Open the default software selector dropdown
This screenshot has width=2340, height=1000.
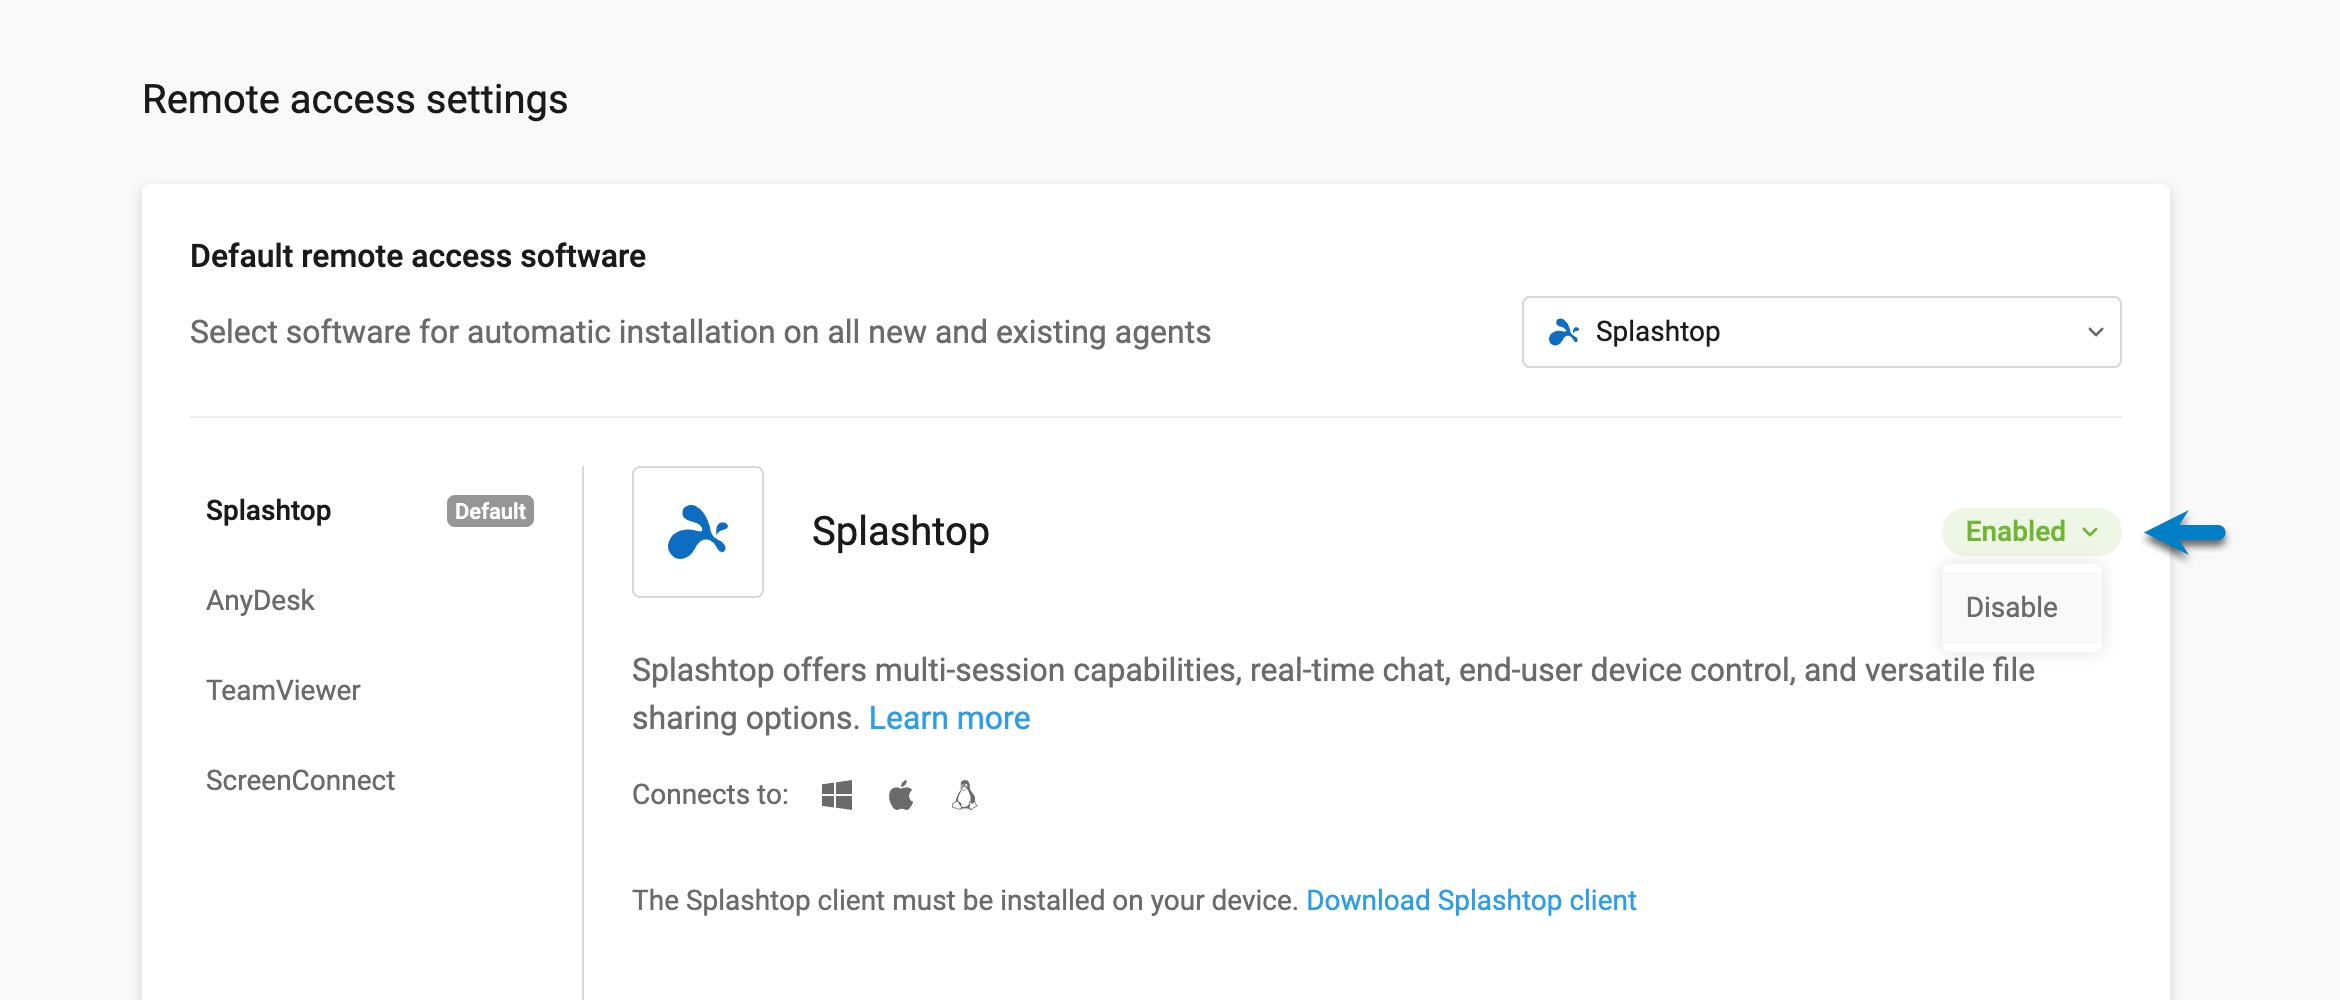(1820, 331)
